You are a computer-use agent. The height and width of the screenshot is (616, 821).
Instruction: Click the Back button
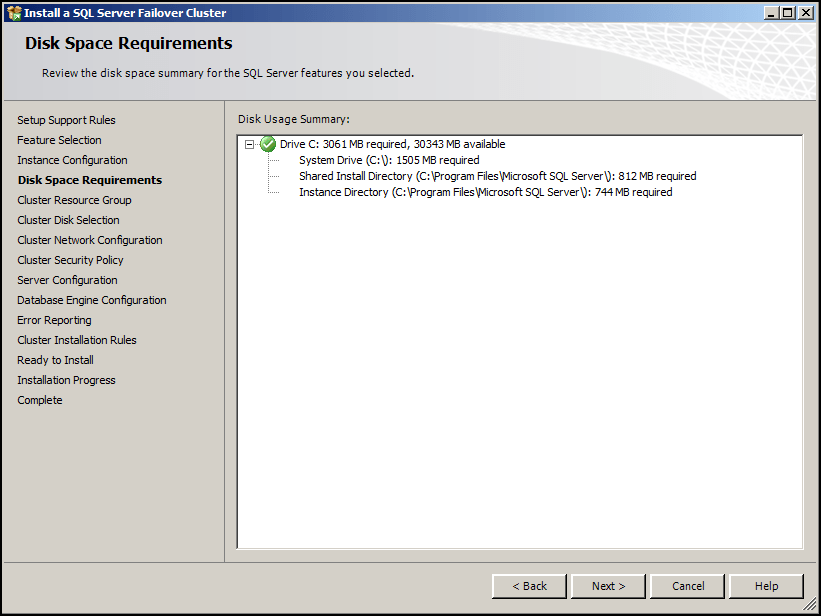529,586
